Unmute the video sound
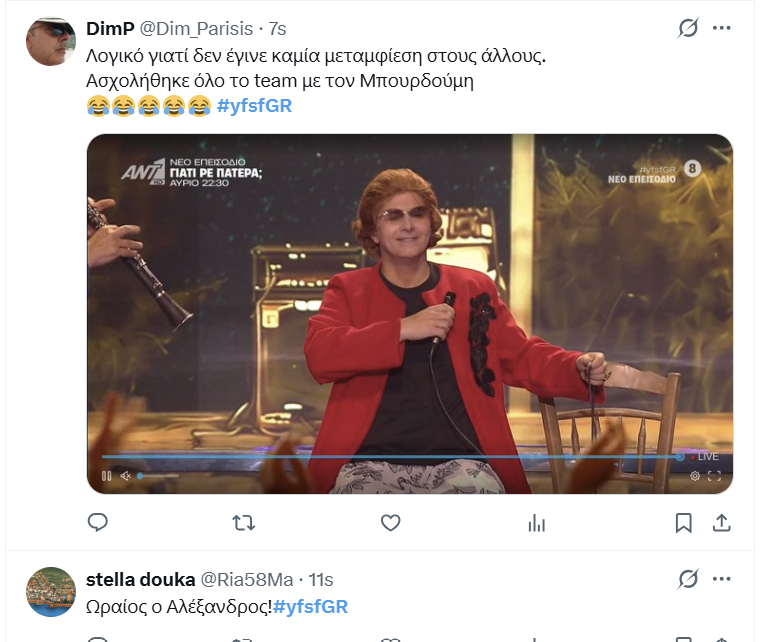The height and width of the screenshot is (642, 777). click(x=125, y=476)
